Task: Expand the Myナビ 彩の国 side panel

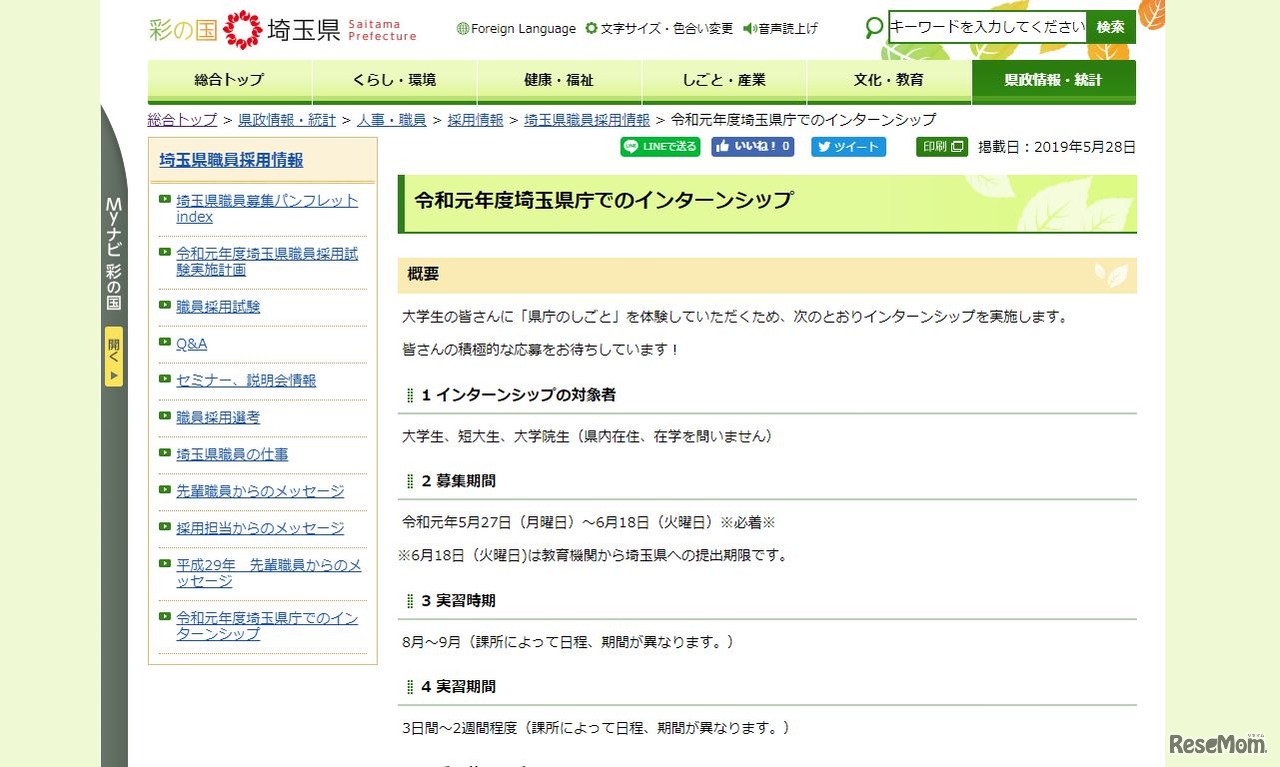Action: [114, 357]
